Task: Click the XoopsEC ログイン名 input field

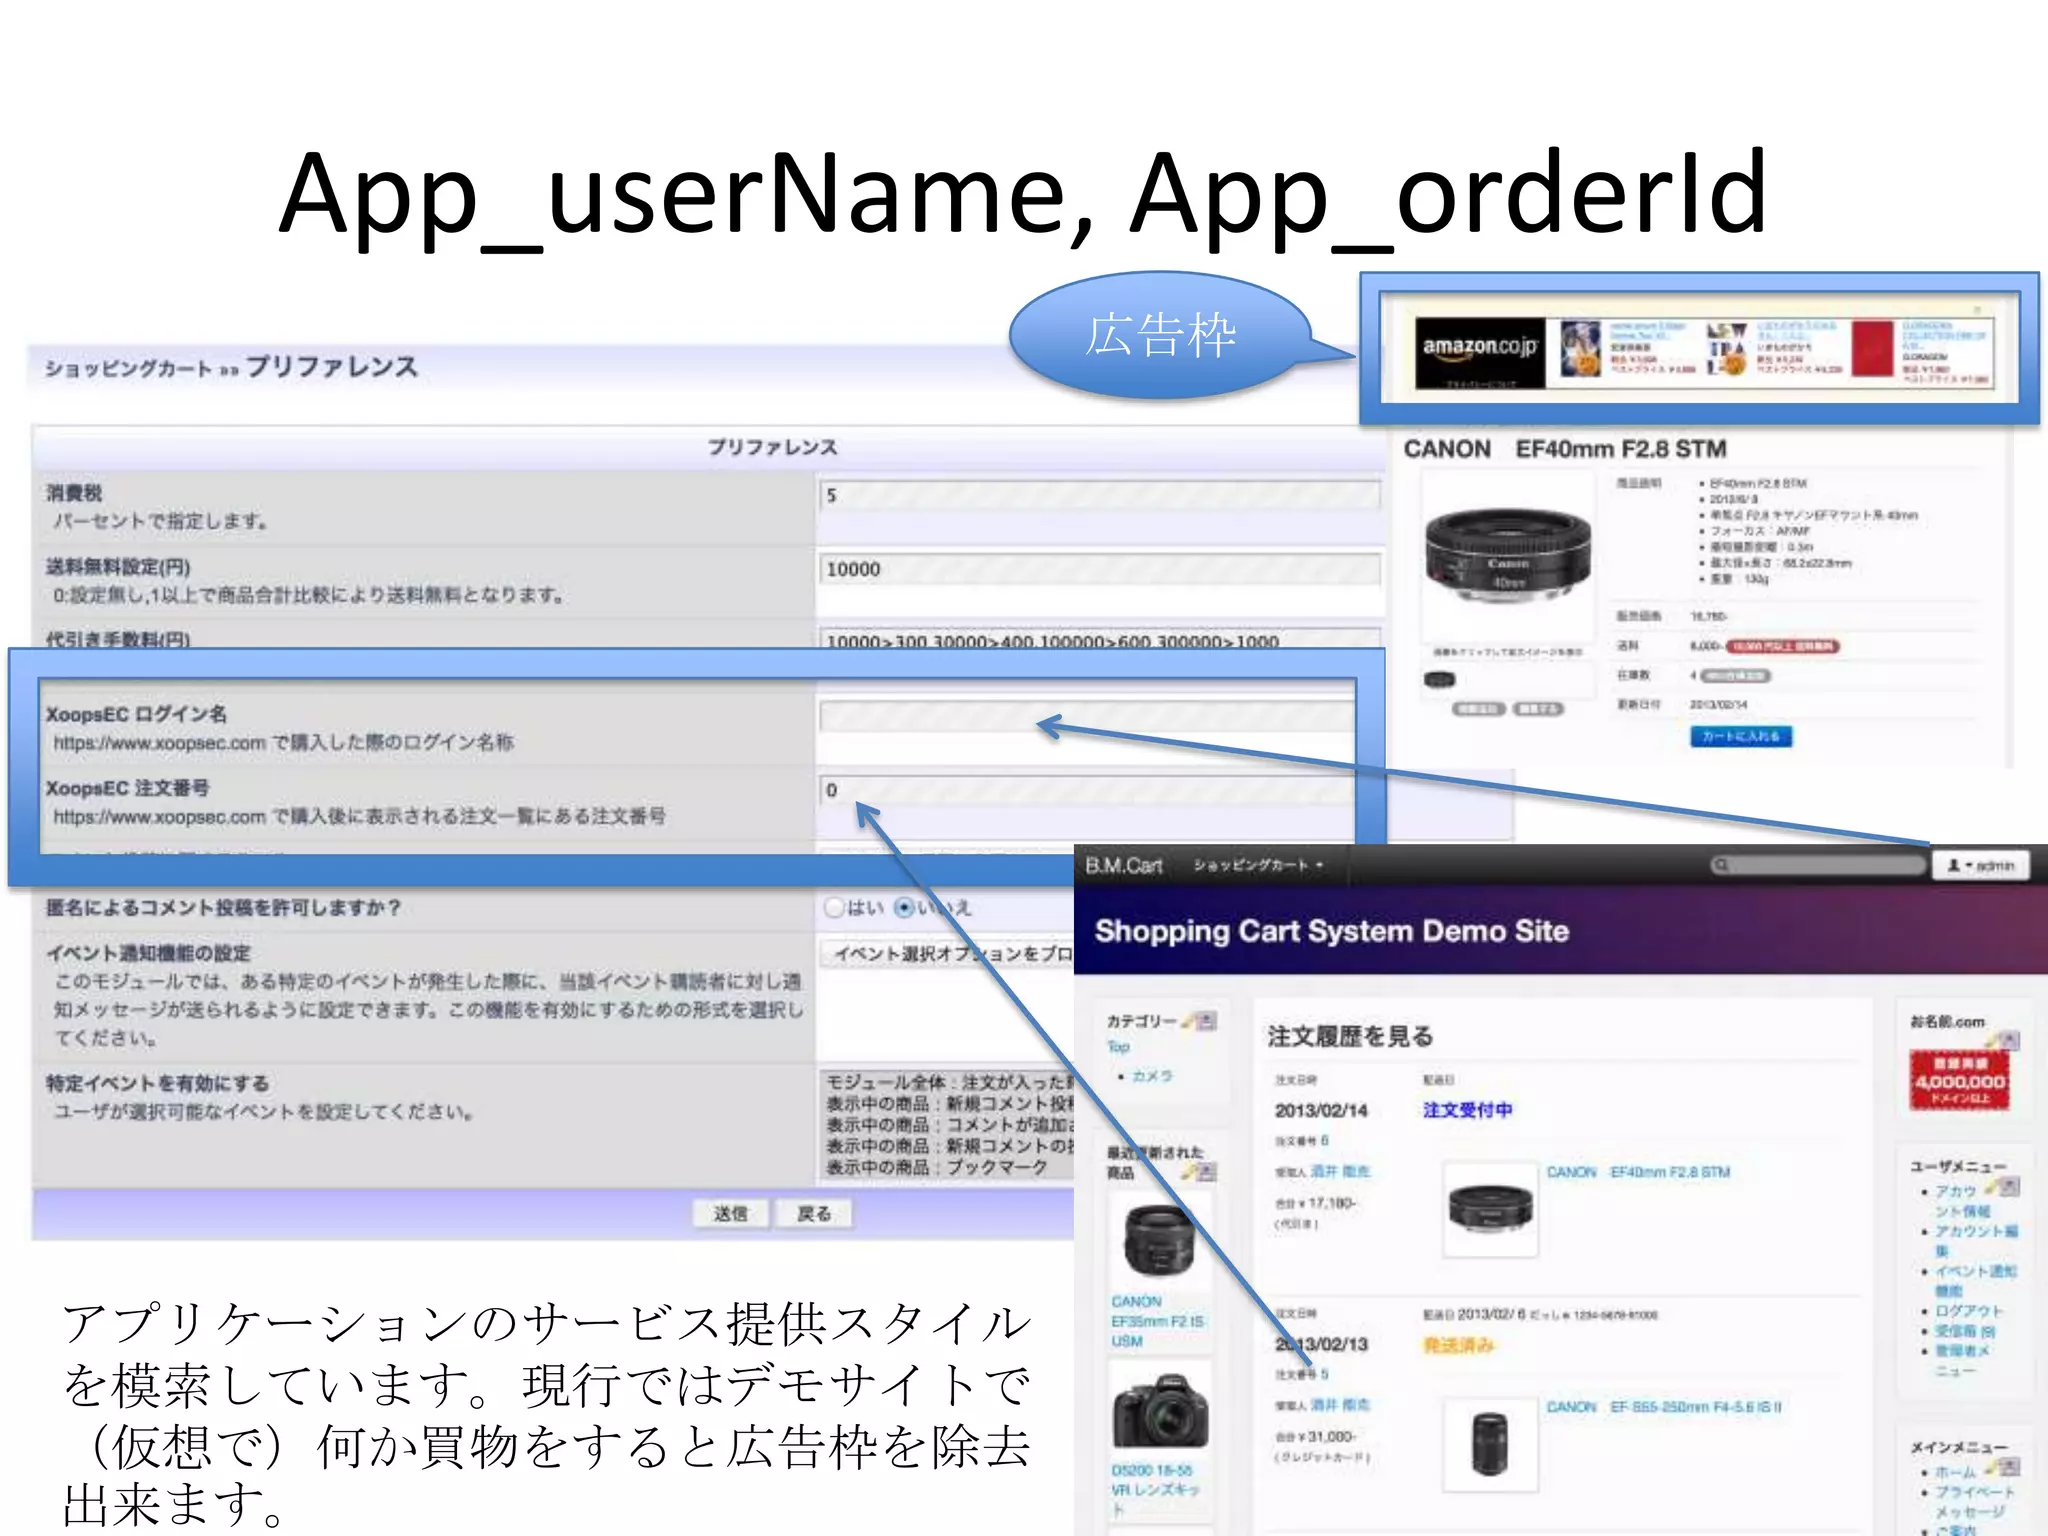Action: pyautogui.click(x=1087, y=715)
